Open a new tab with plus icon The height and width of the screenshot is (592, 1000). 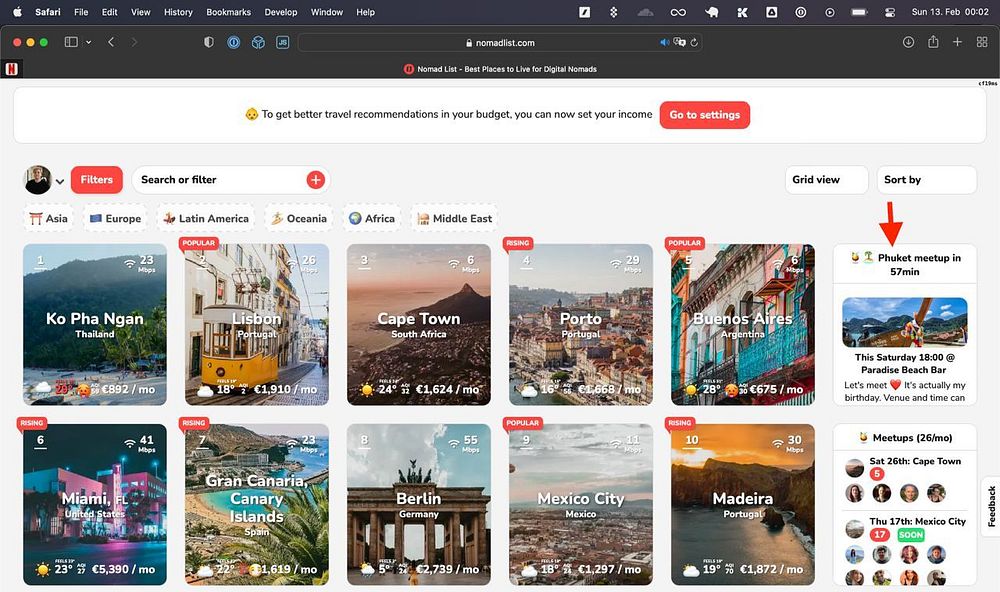(957, 42)
